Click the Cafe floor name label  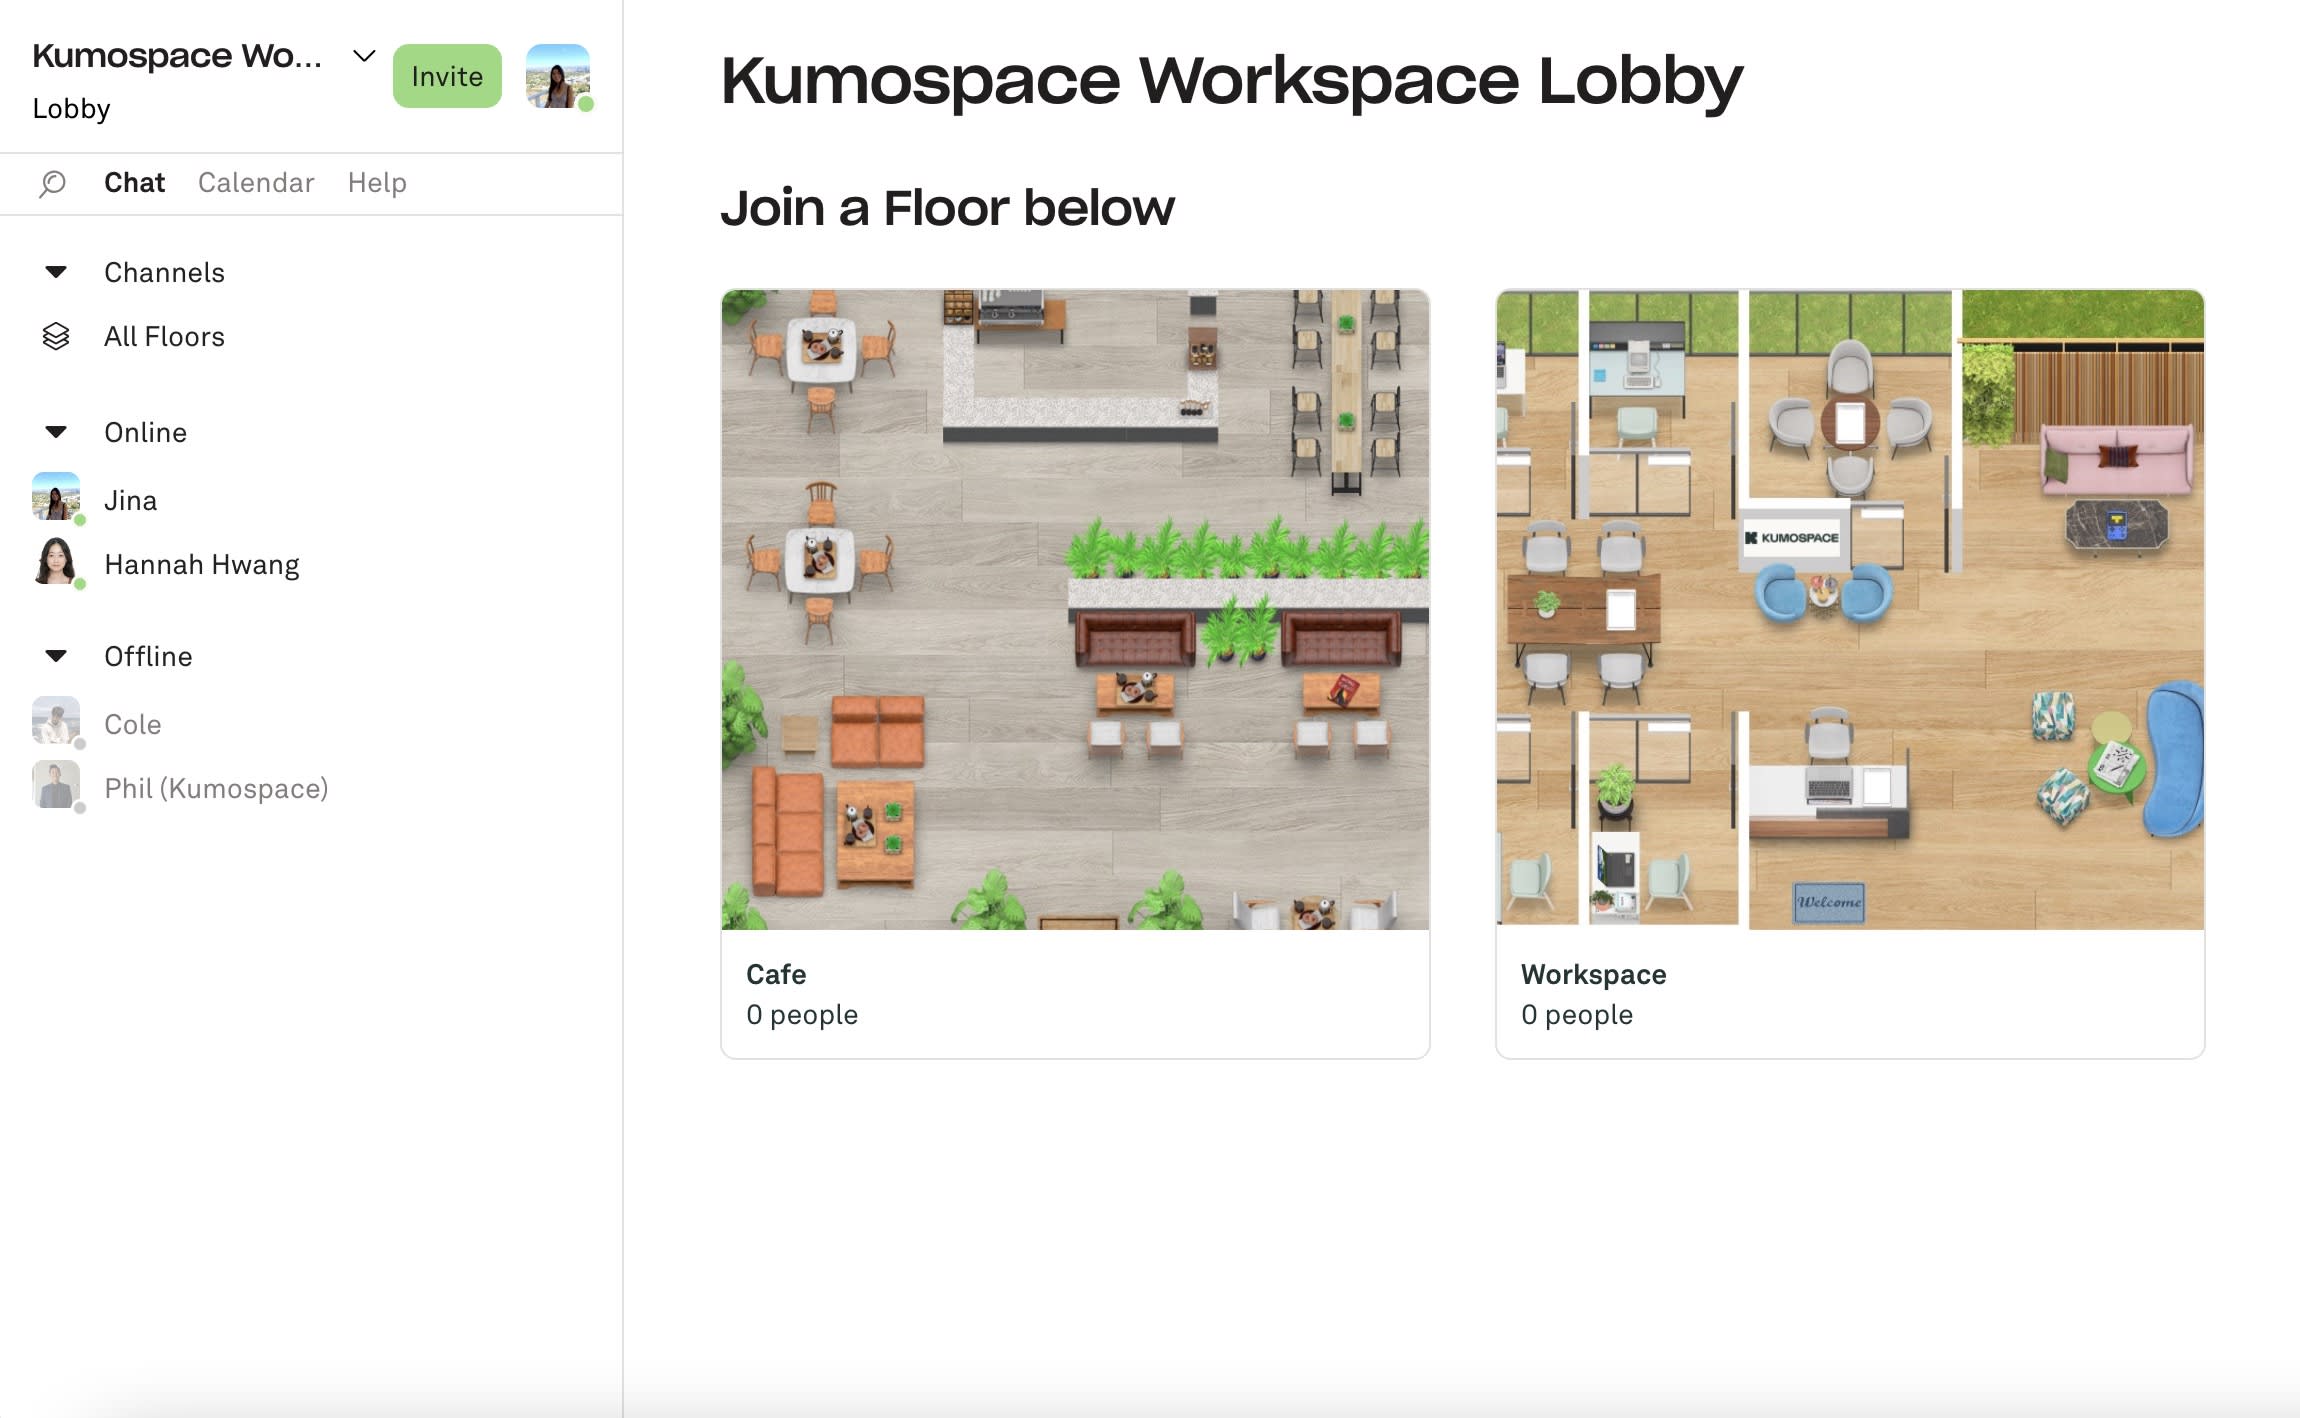(776, 974)
